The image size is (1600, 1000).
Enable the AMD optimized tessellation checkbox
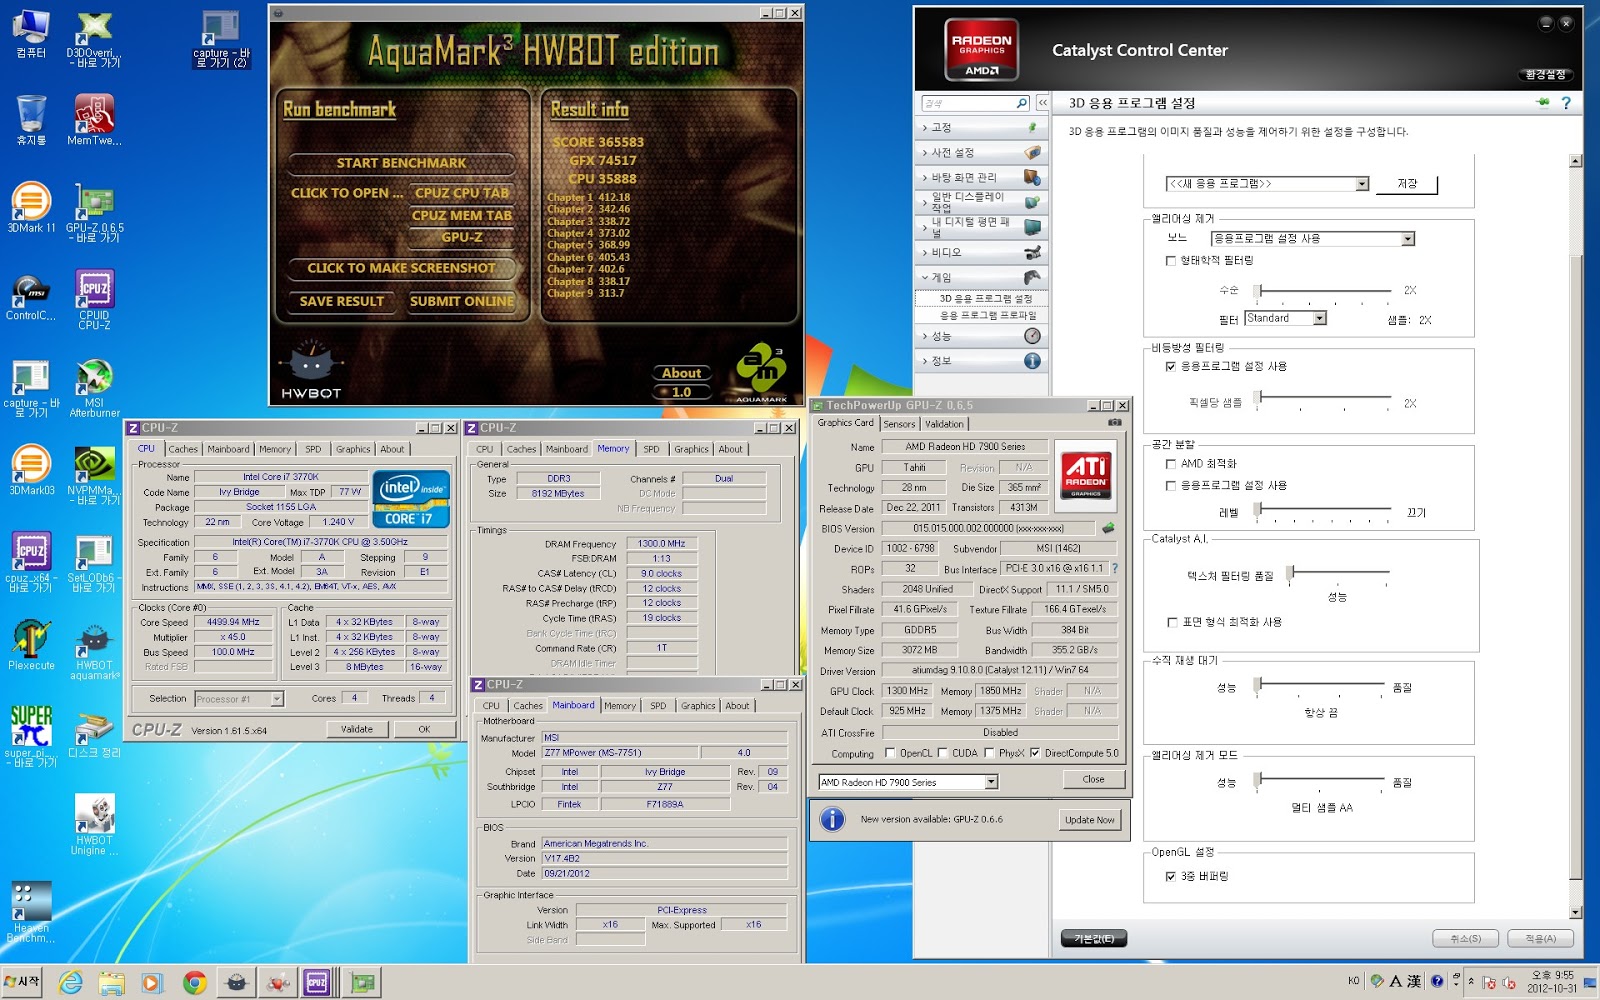1171,464
